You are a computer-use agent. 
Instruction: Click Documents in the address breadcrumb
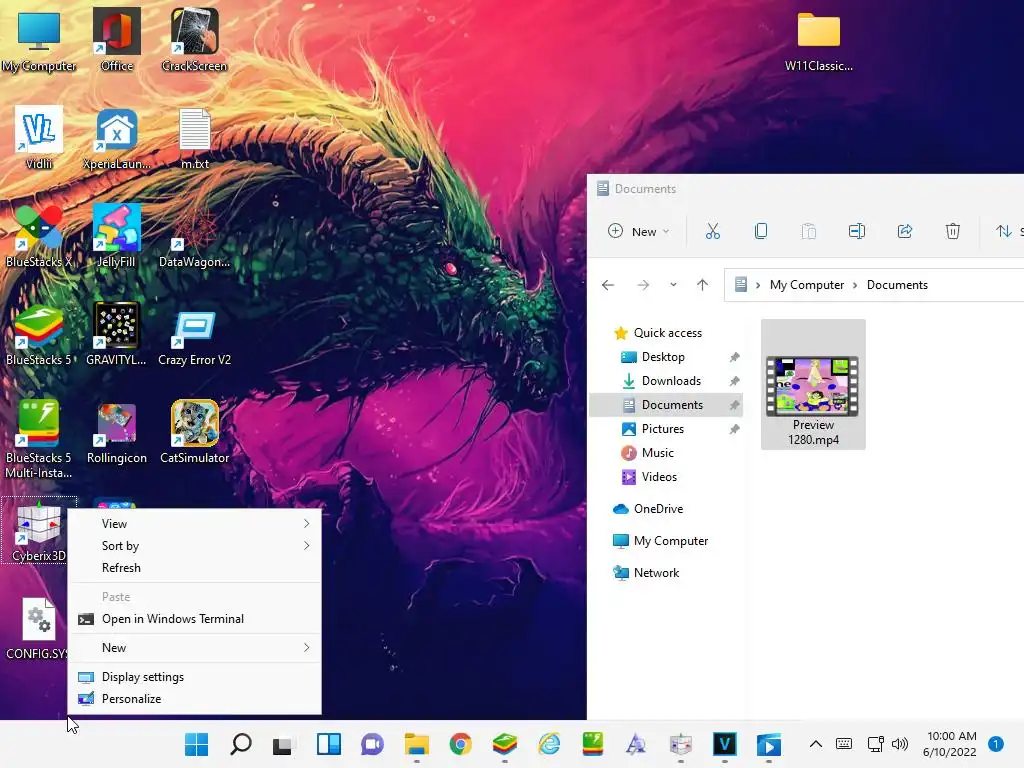click(897, 285)
